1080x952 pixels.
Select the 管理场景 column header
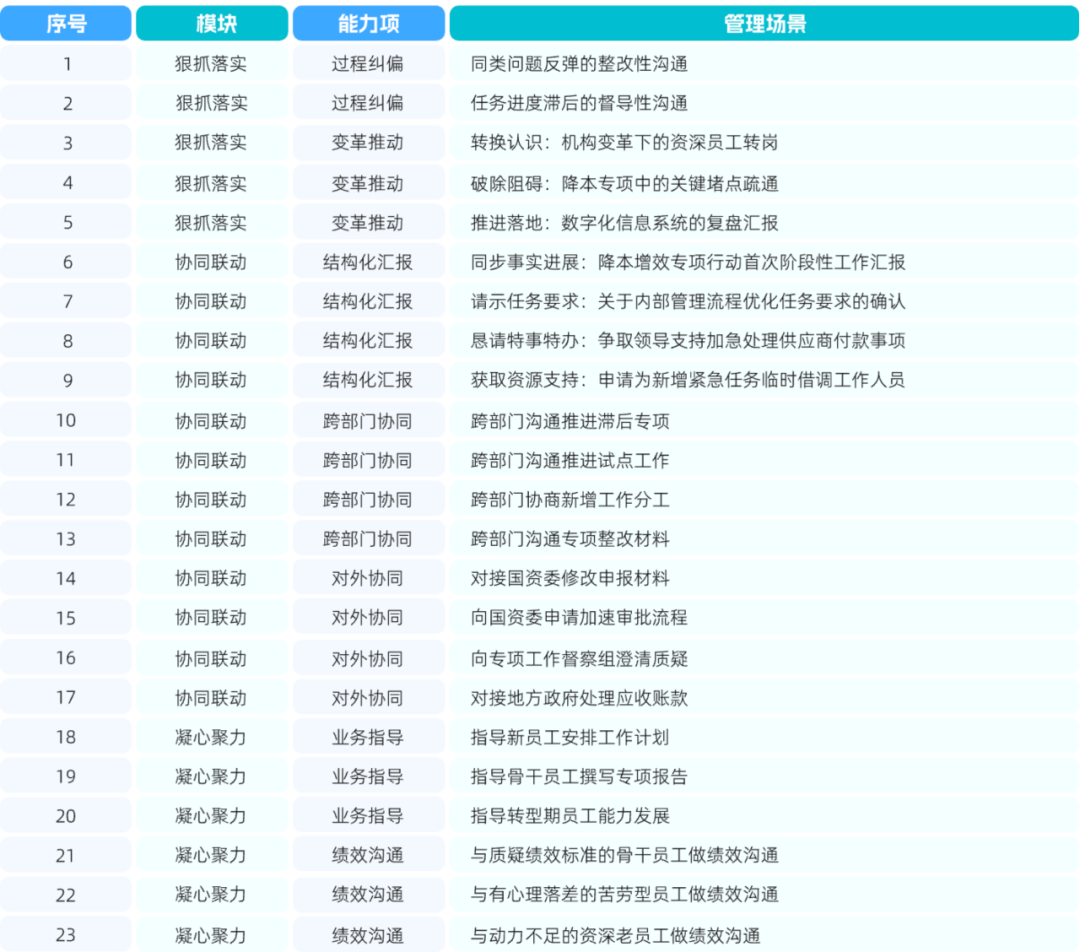pyautogui.click(x=765, y=23)
